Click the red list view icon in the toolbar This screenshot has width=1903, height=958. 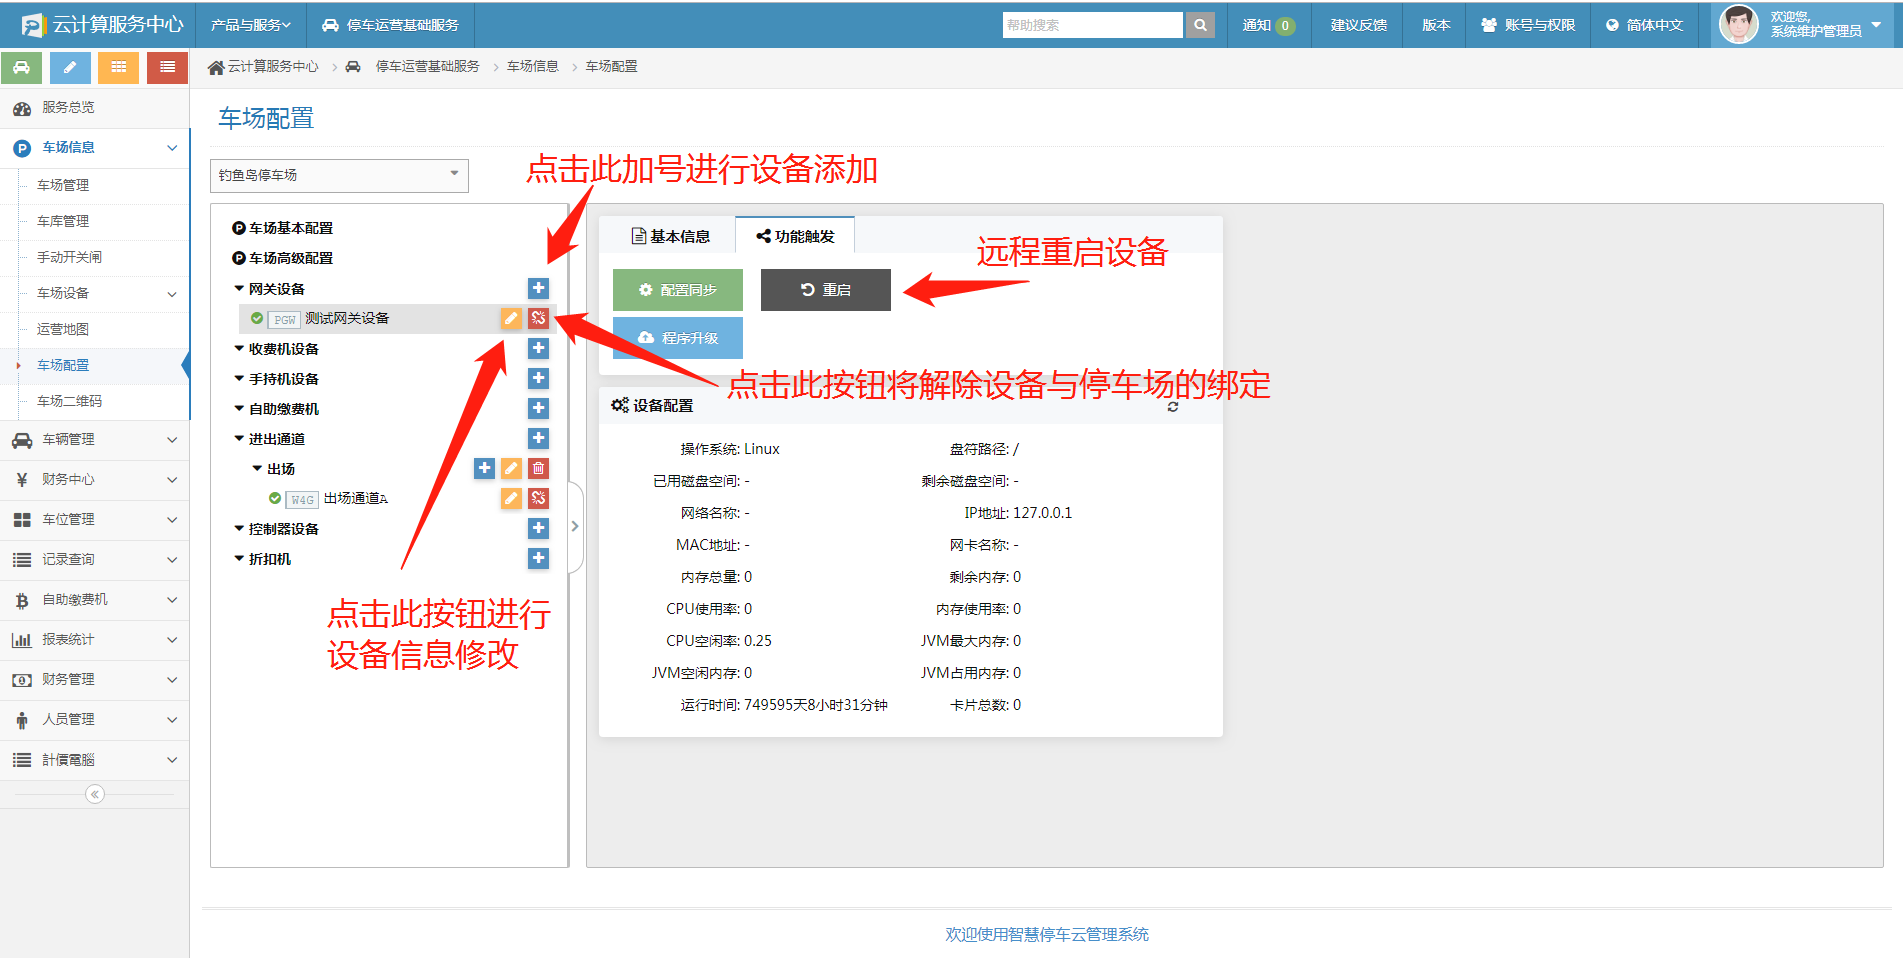coord(166,67)
